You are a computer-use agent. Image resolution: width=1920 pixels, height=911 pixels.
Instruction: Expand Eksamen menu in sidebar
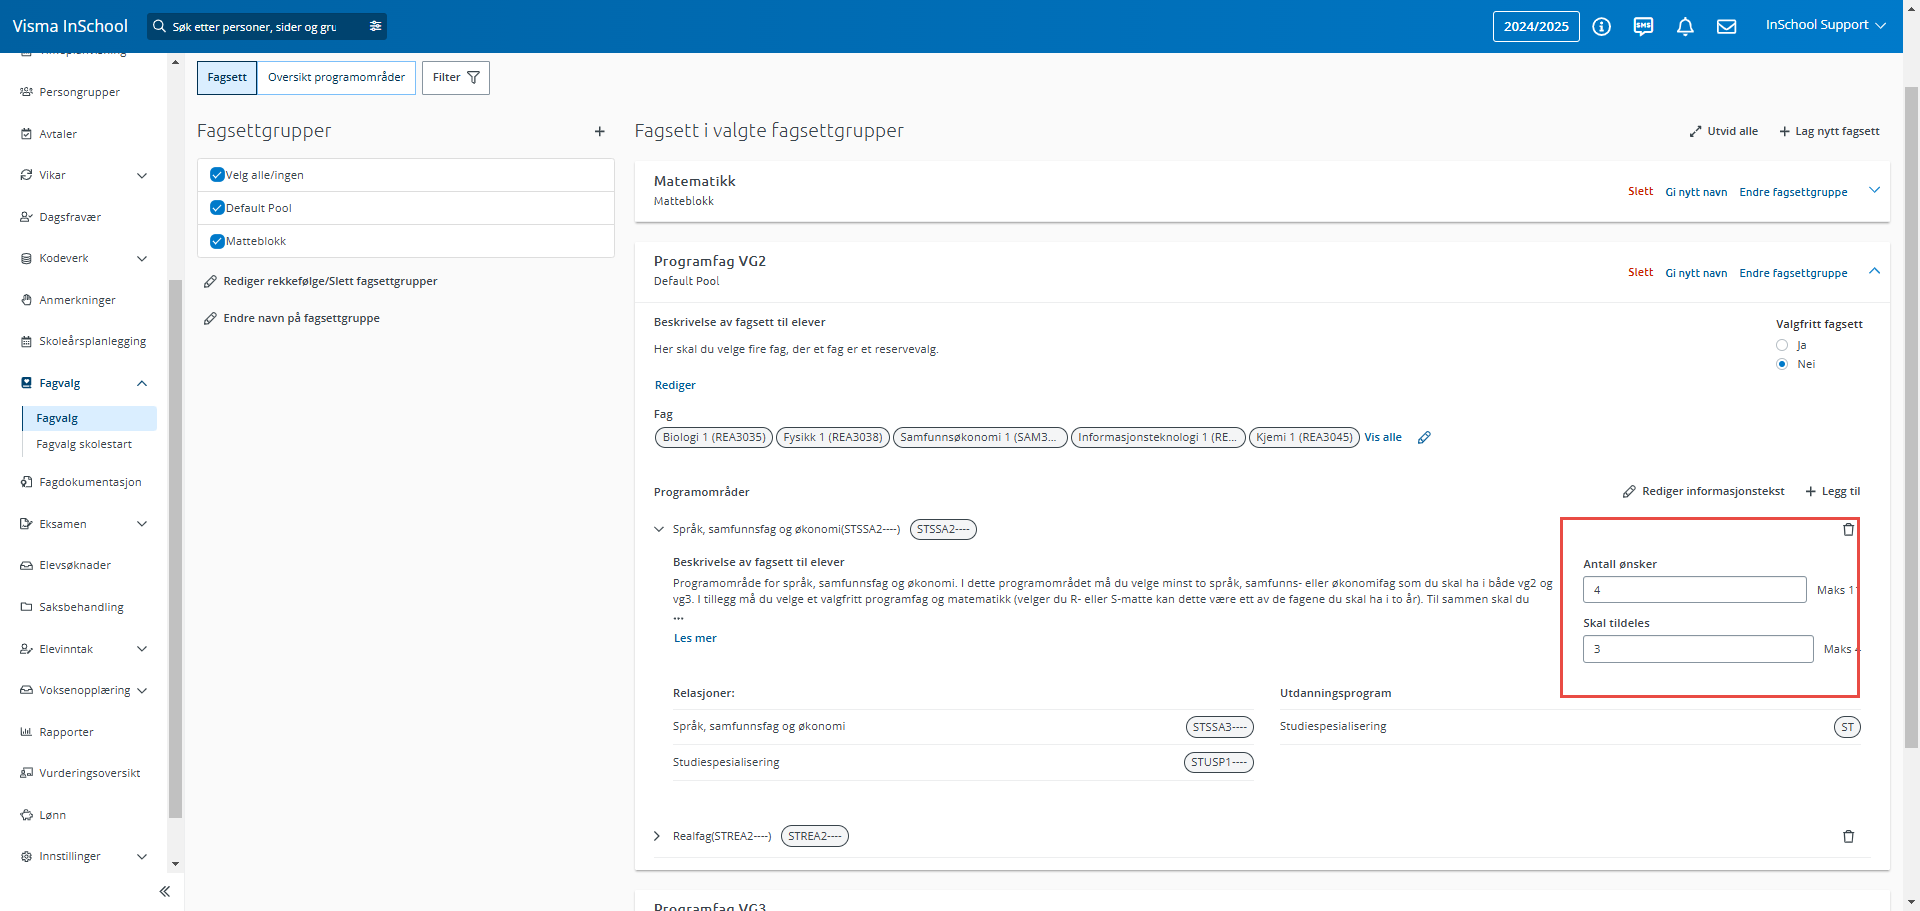click(x=142, y=524)
